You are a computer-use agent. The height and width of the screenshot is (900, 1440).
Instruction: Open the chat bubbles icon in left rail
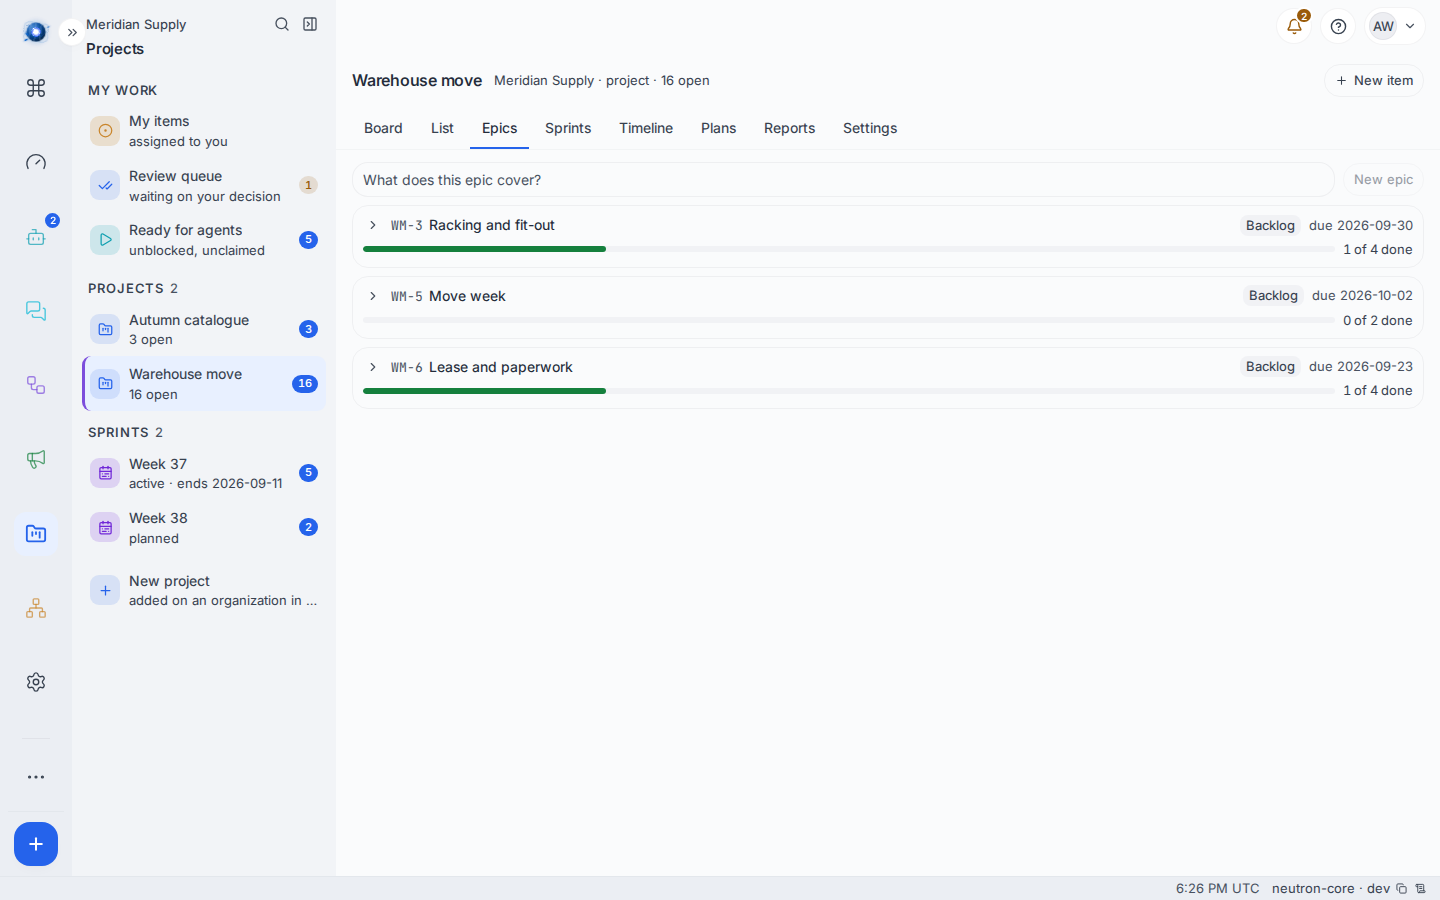coord(36,311)
